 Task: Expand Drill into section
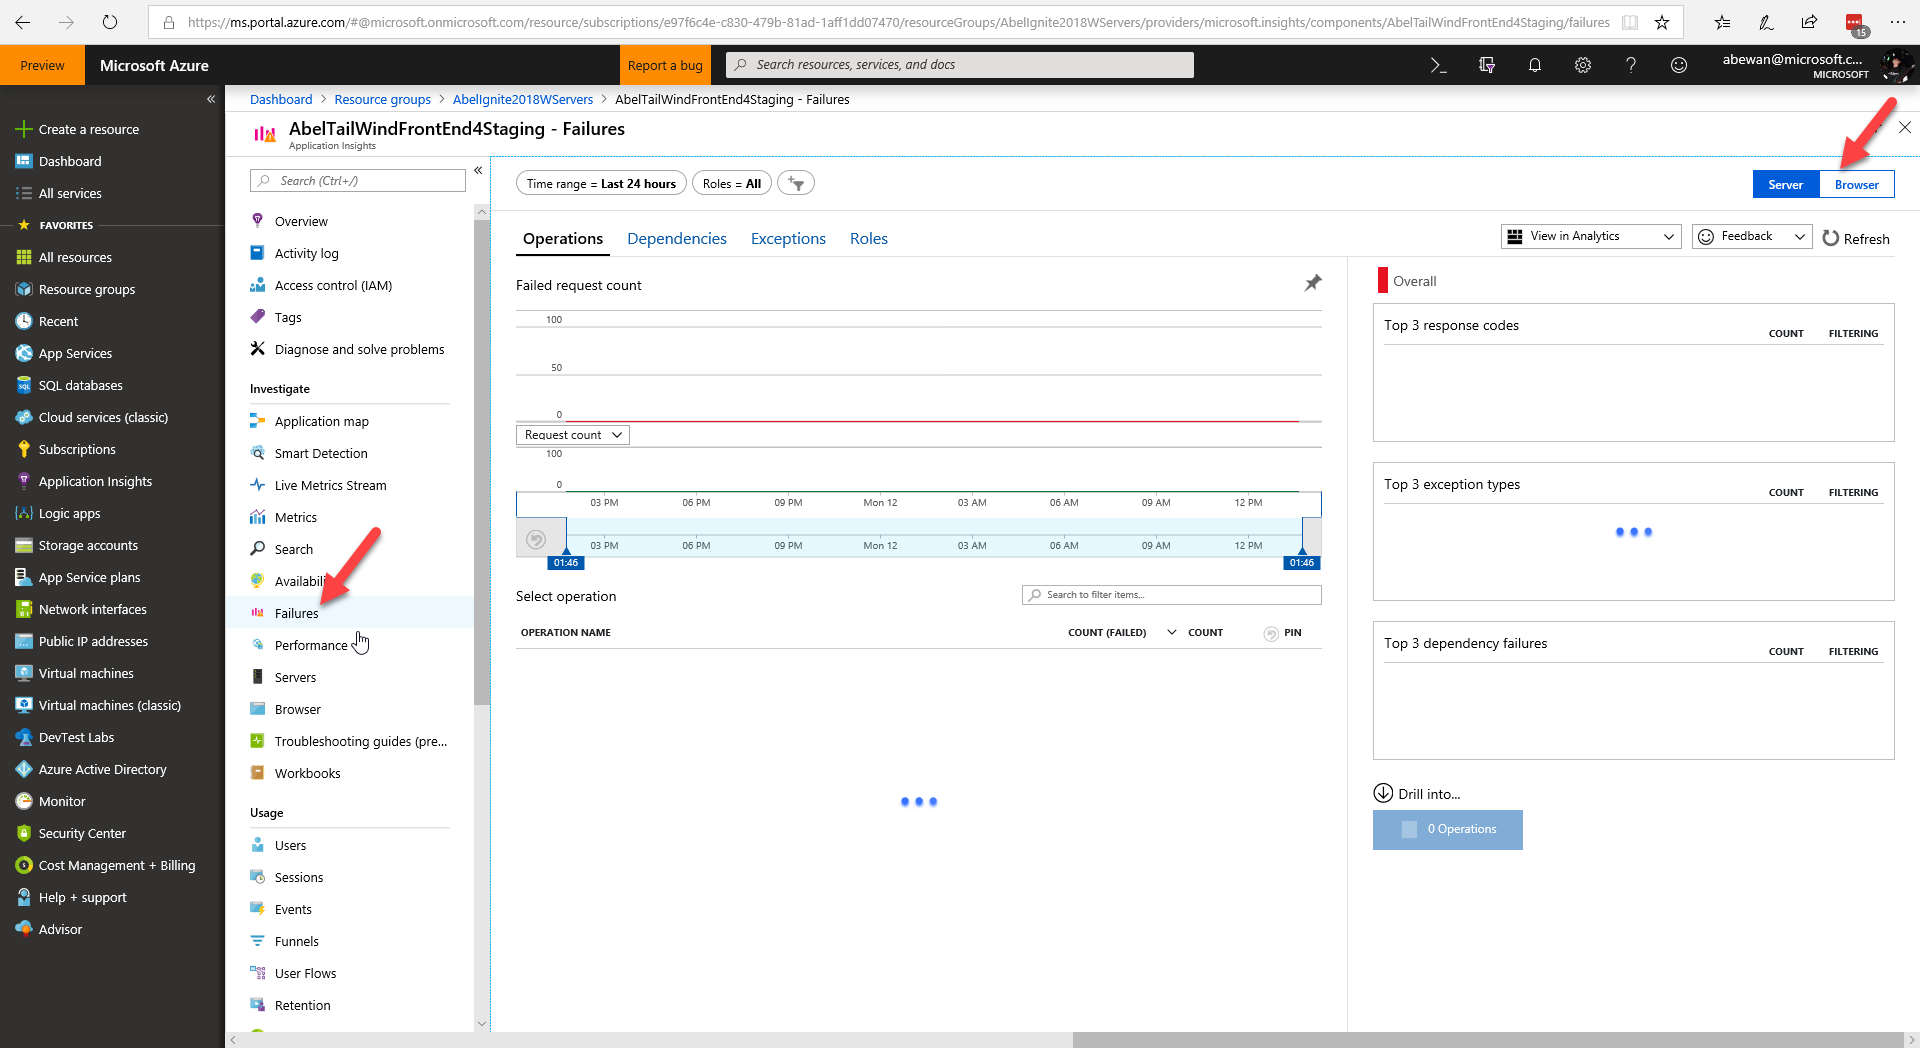pos(1417,793)
